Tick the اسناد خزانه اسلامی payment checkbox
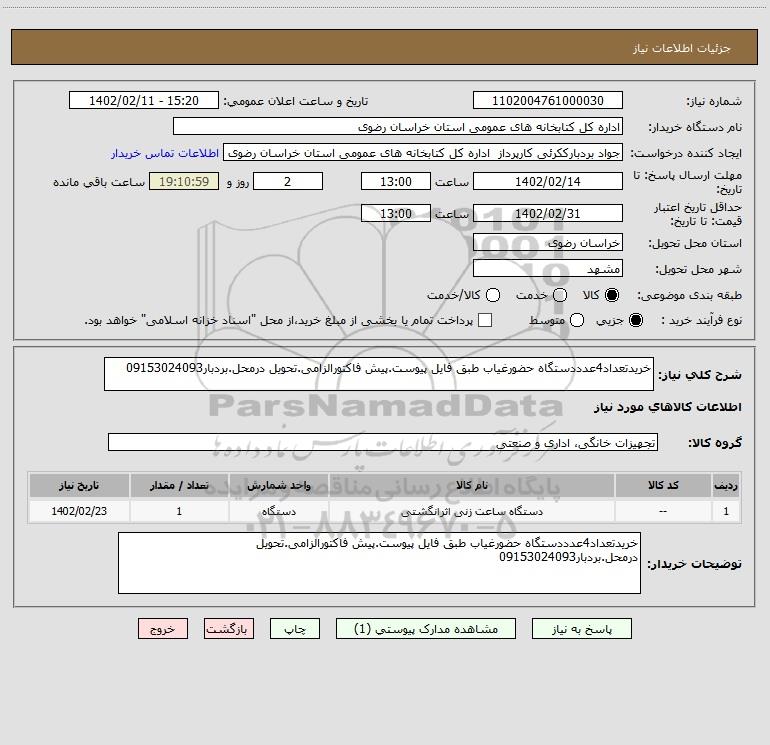The height and width of the screenshot is (745, 770). point(485,320)
